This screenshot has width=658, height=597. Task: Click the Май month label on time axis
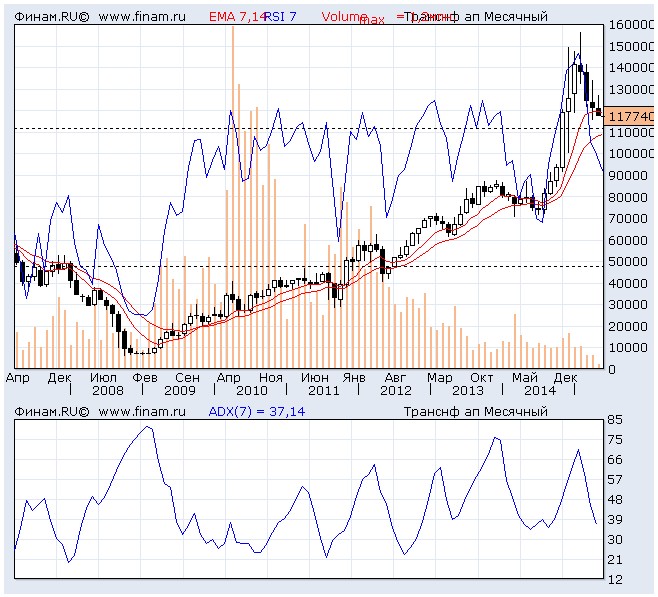tap(525, 378)
